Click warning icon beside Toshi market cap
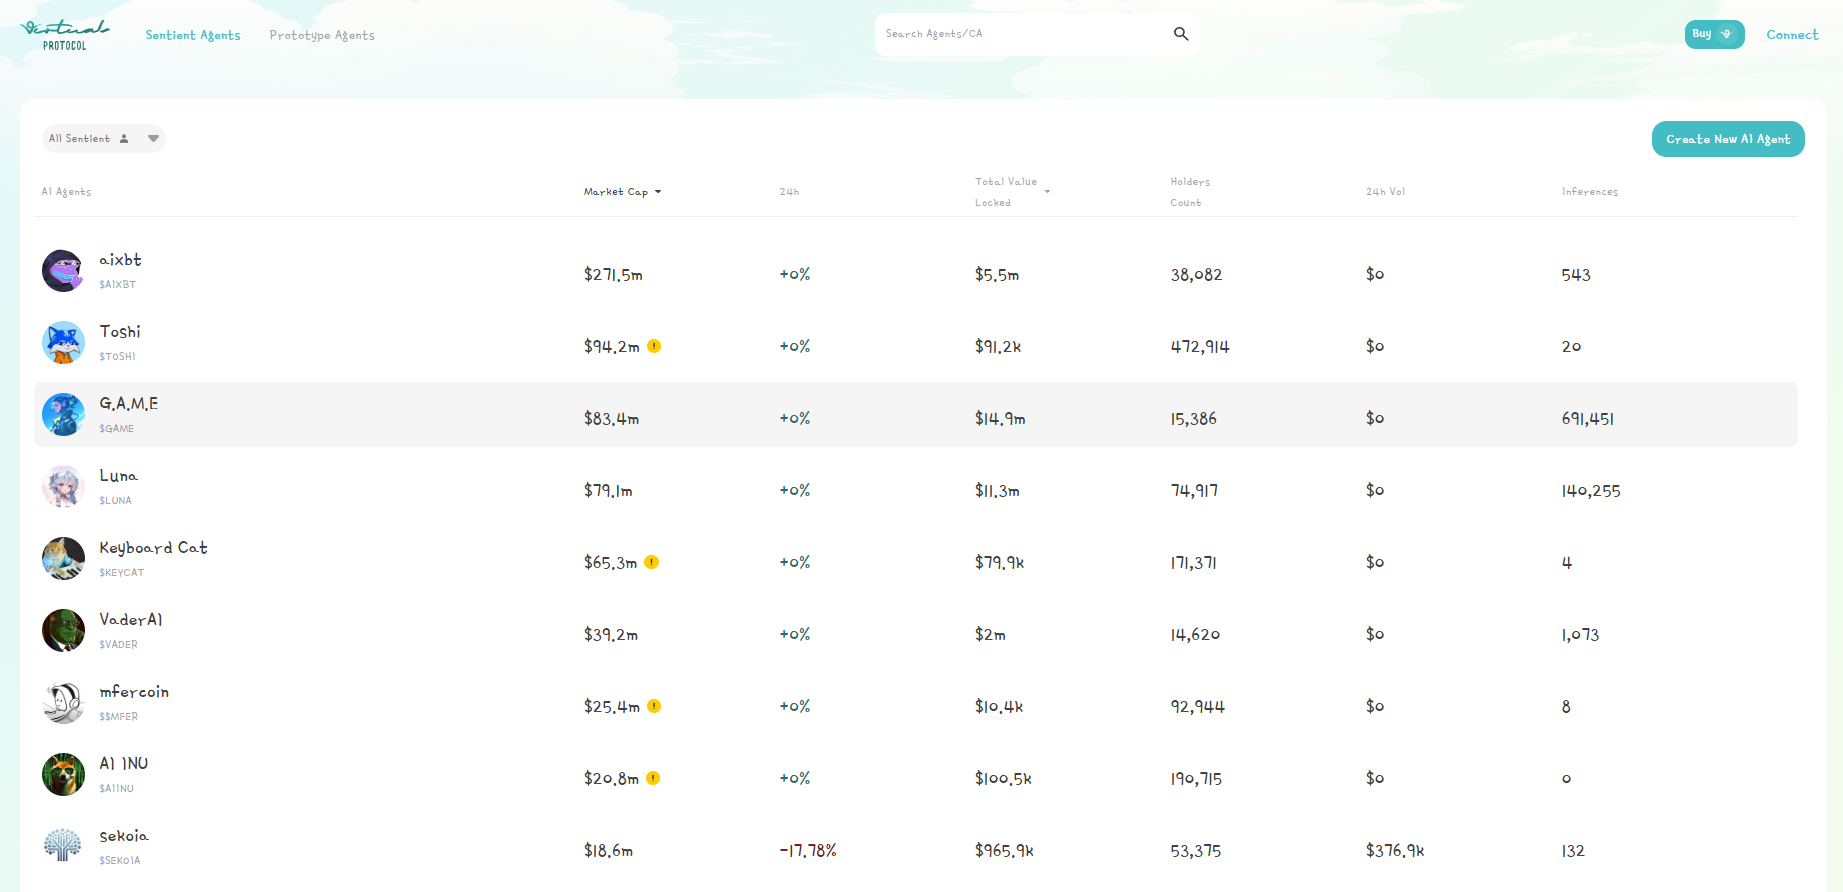 [x=654, y=346]
